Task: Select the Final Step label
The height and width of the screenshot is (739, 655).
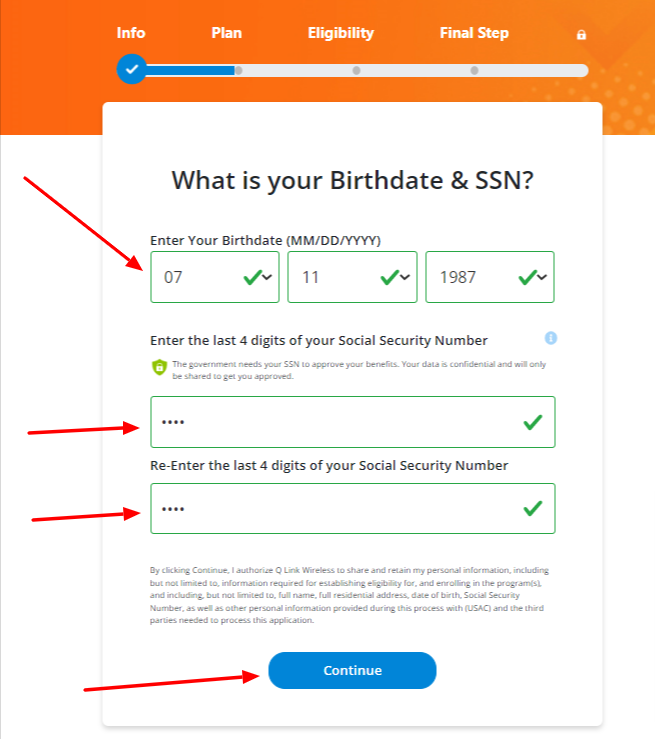Action: pos(474,33)
